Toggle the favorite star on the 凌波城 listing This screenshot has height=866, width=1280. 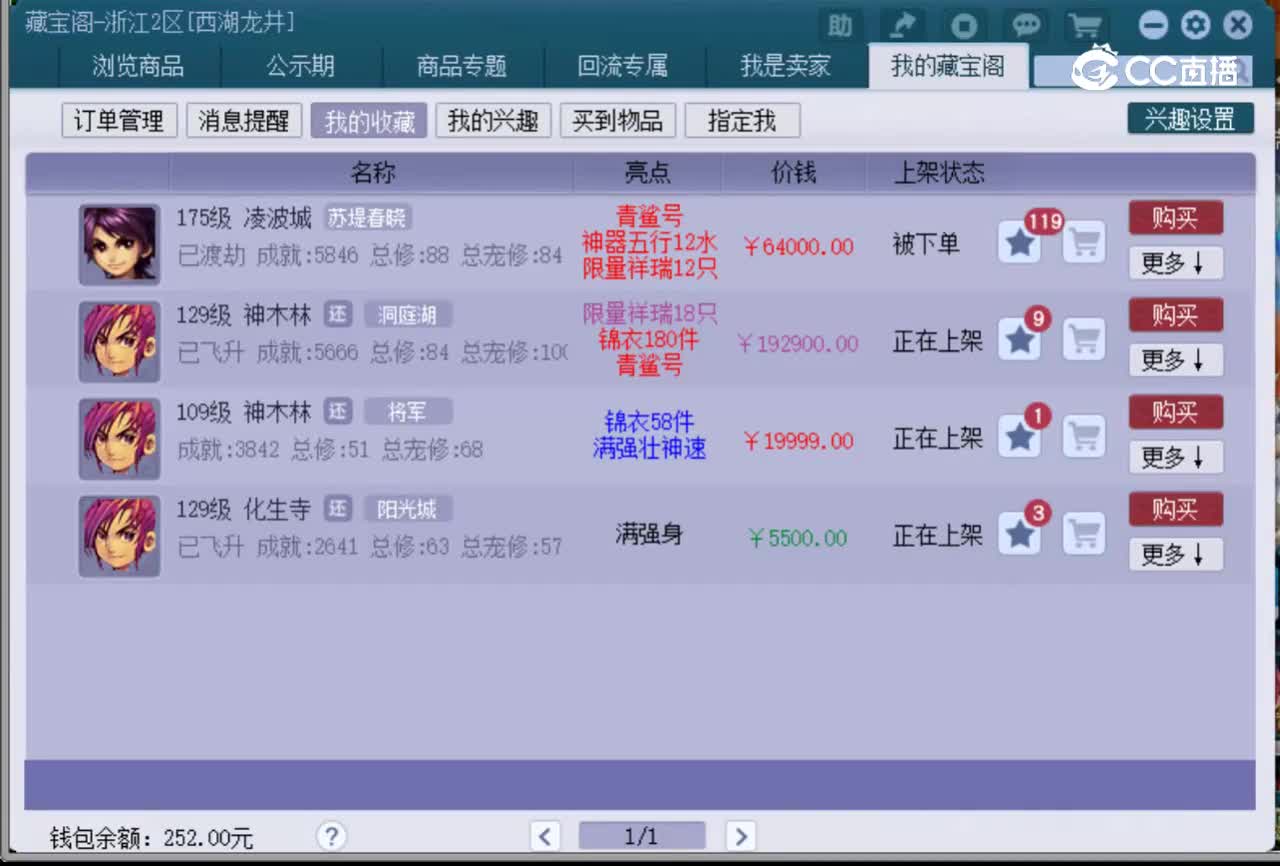(1019, 241)
